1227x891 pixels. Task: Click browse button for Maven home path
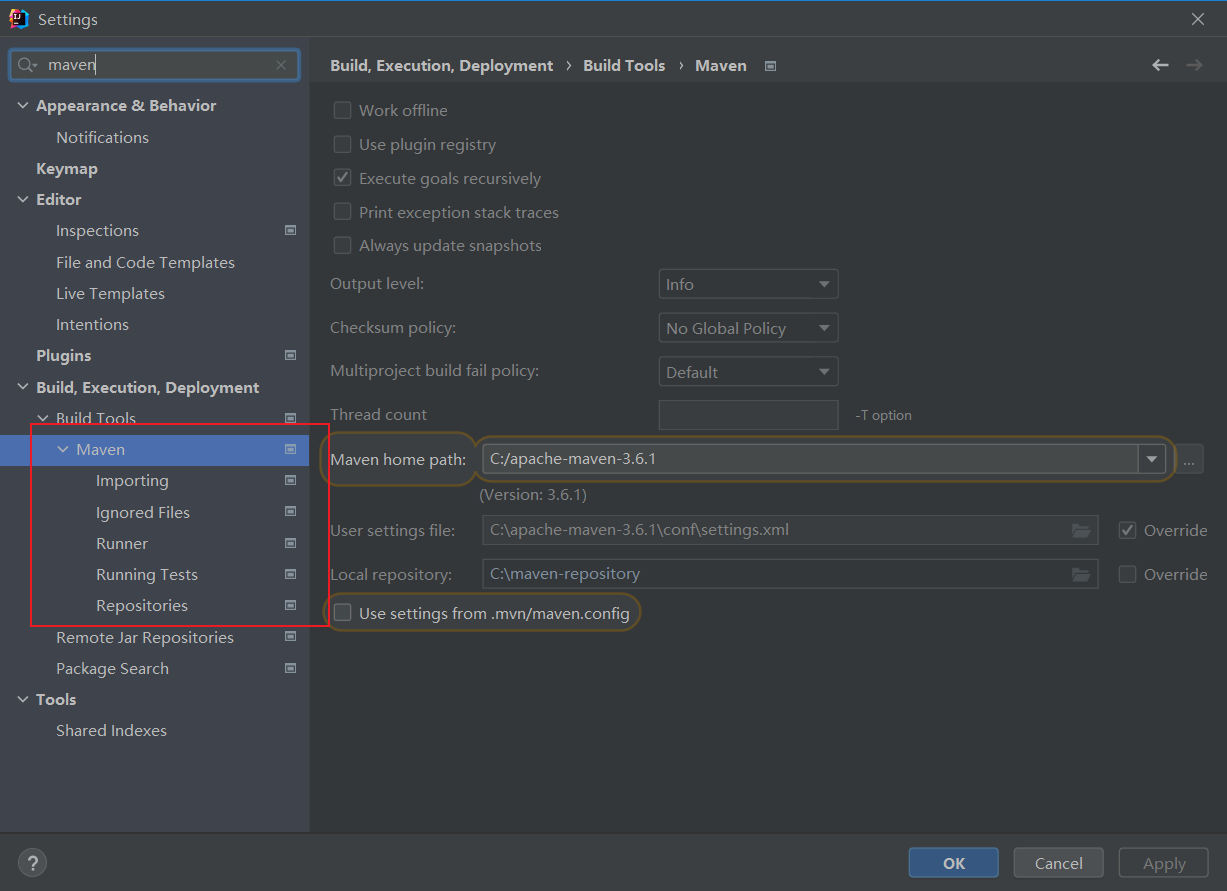1188,460
